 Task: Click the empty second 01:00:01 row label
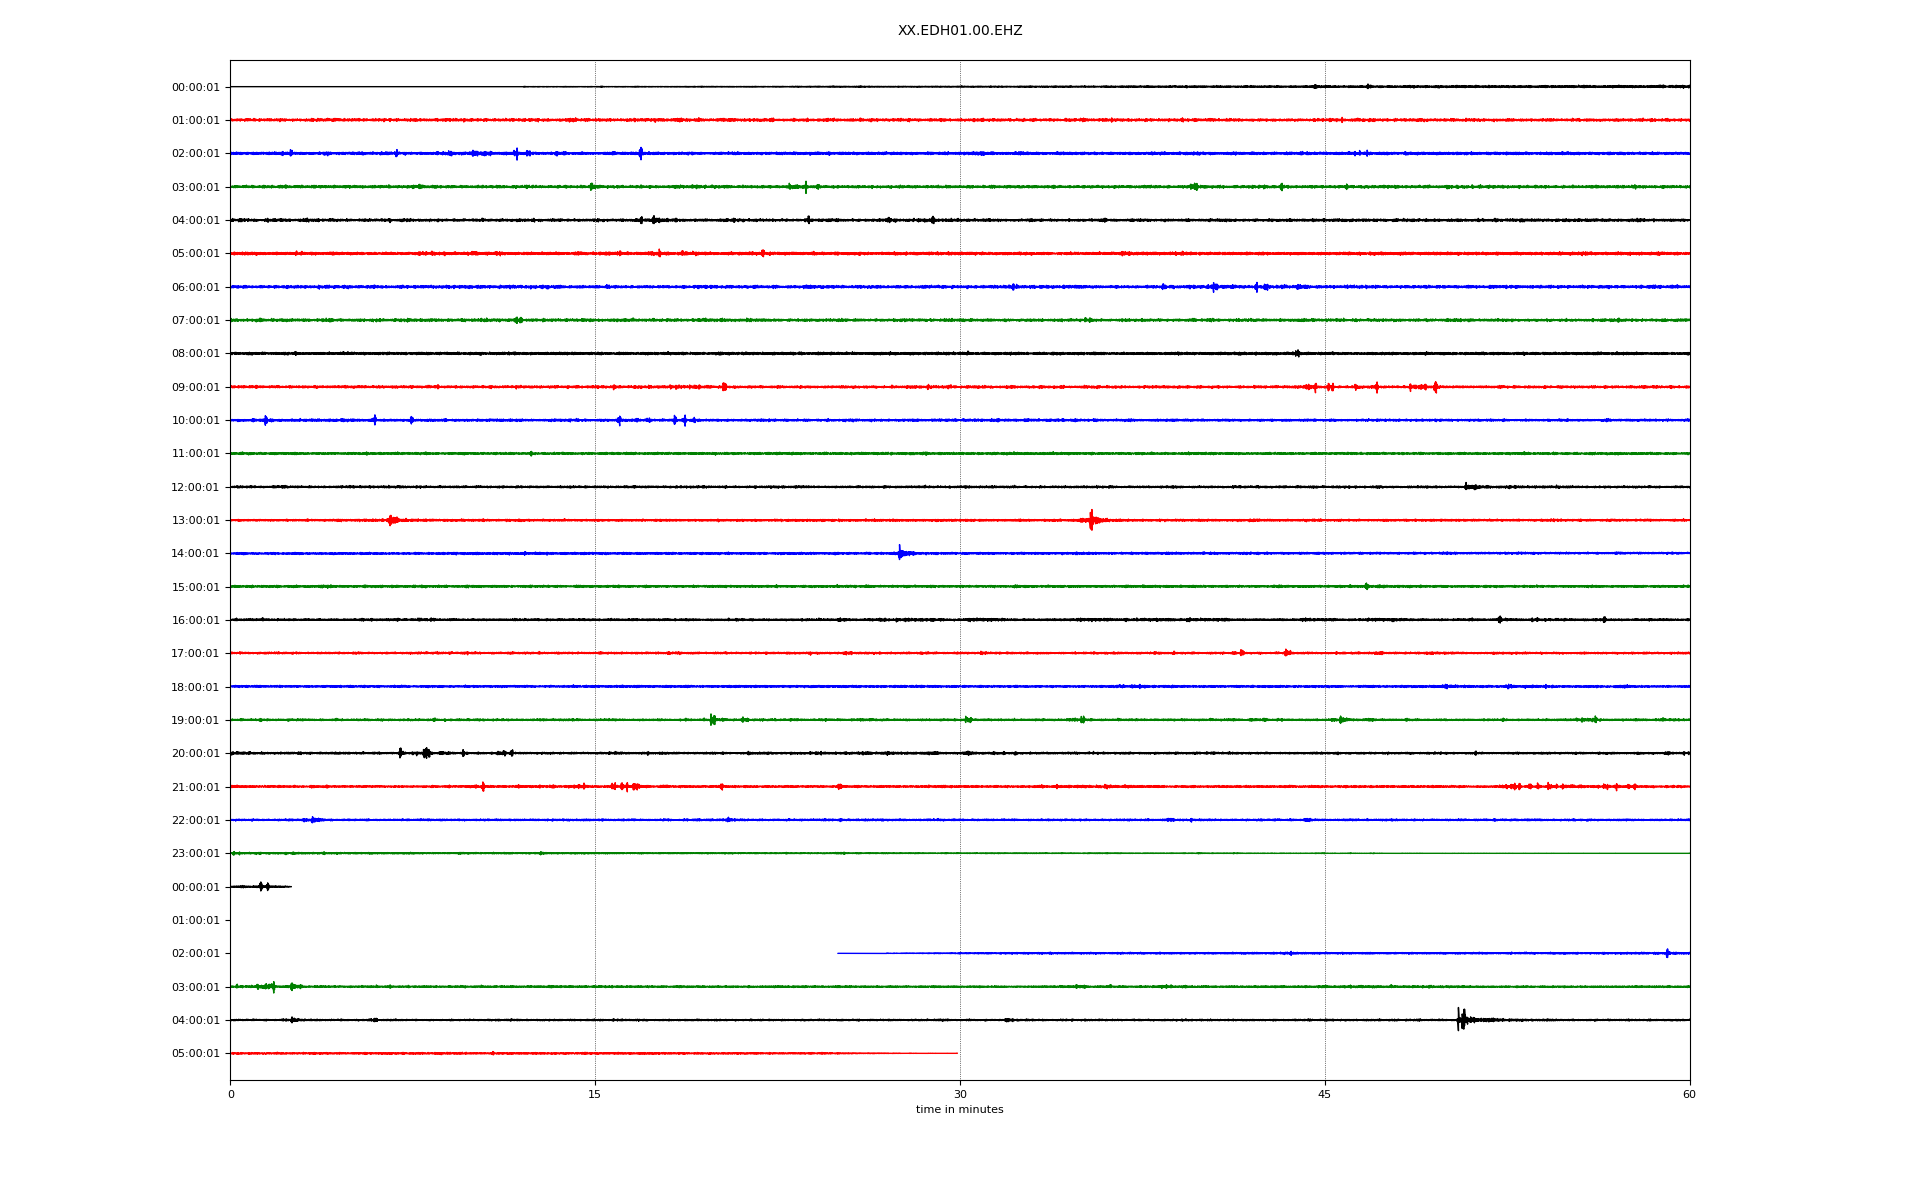pyautogui.click(x=195, y=920)
